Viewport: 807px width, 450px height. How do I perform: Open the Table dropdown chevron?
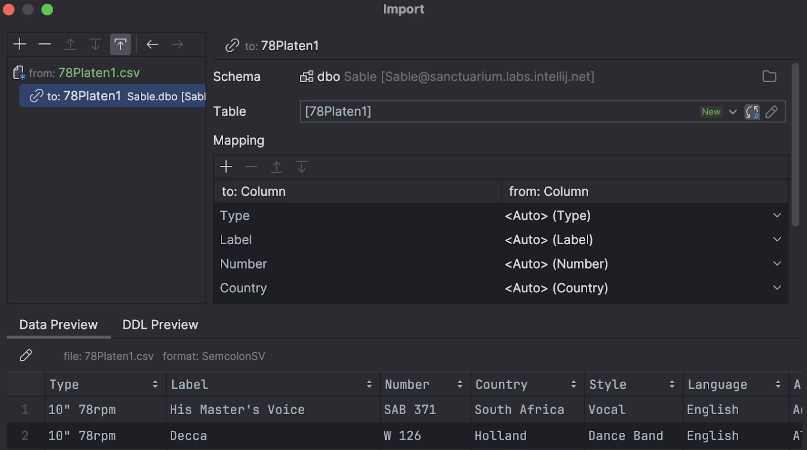(x=732, y=112)
